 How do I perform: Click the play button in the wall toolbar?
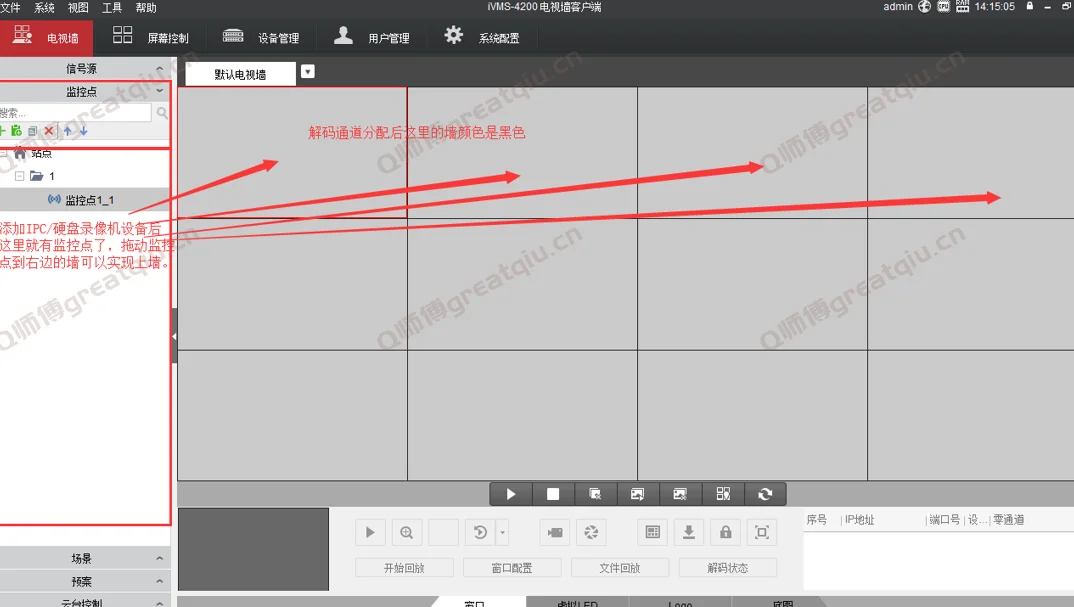(x=511, y=494)
